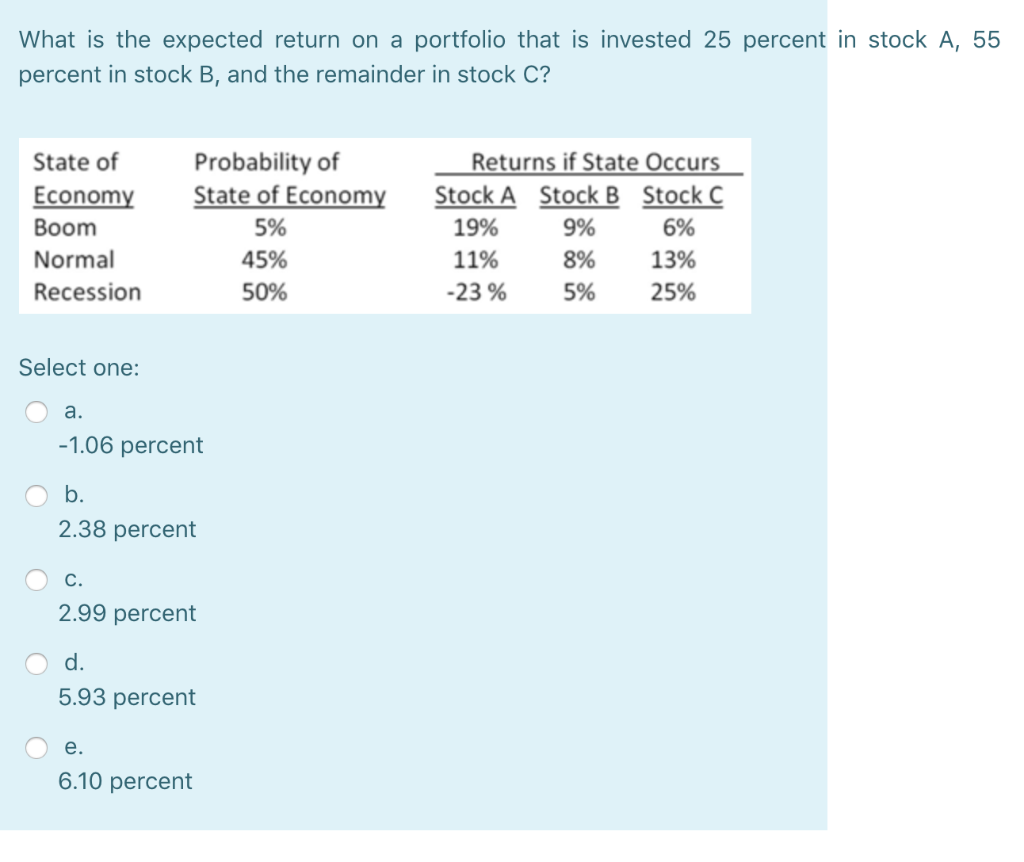Click the Recession row label

point(86,292)
